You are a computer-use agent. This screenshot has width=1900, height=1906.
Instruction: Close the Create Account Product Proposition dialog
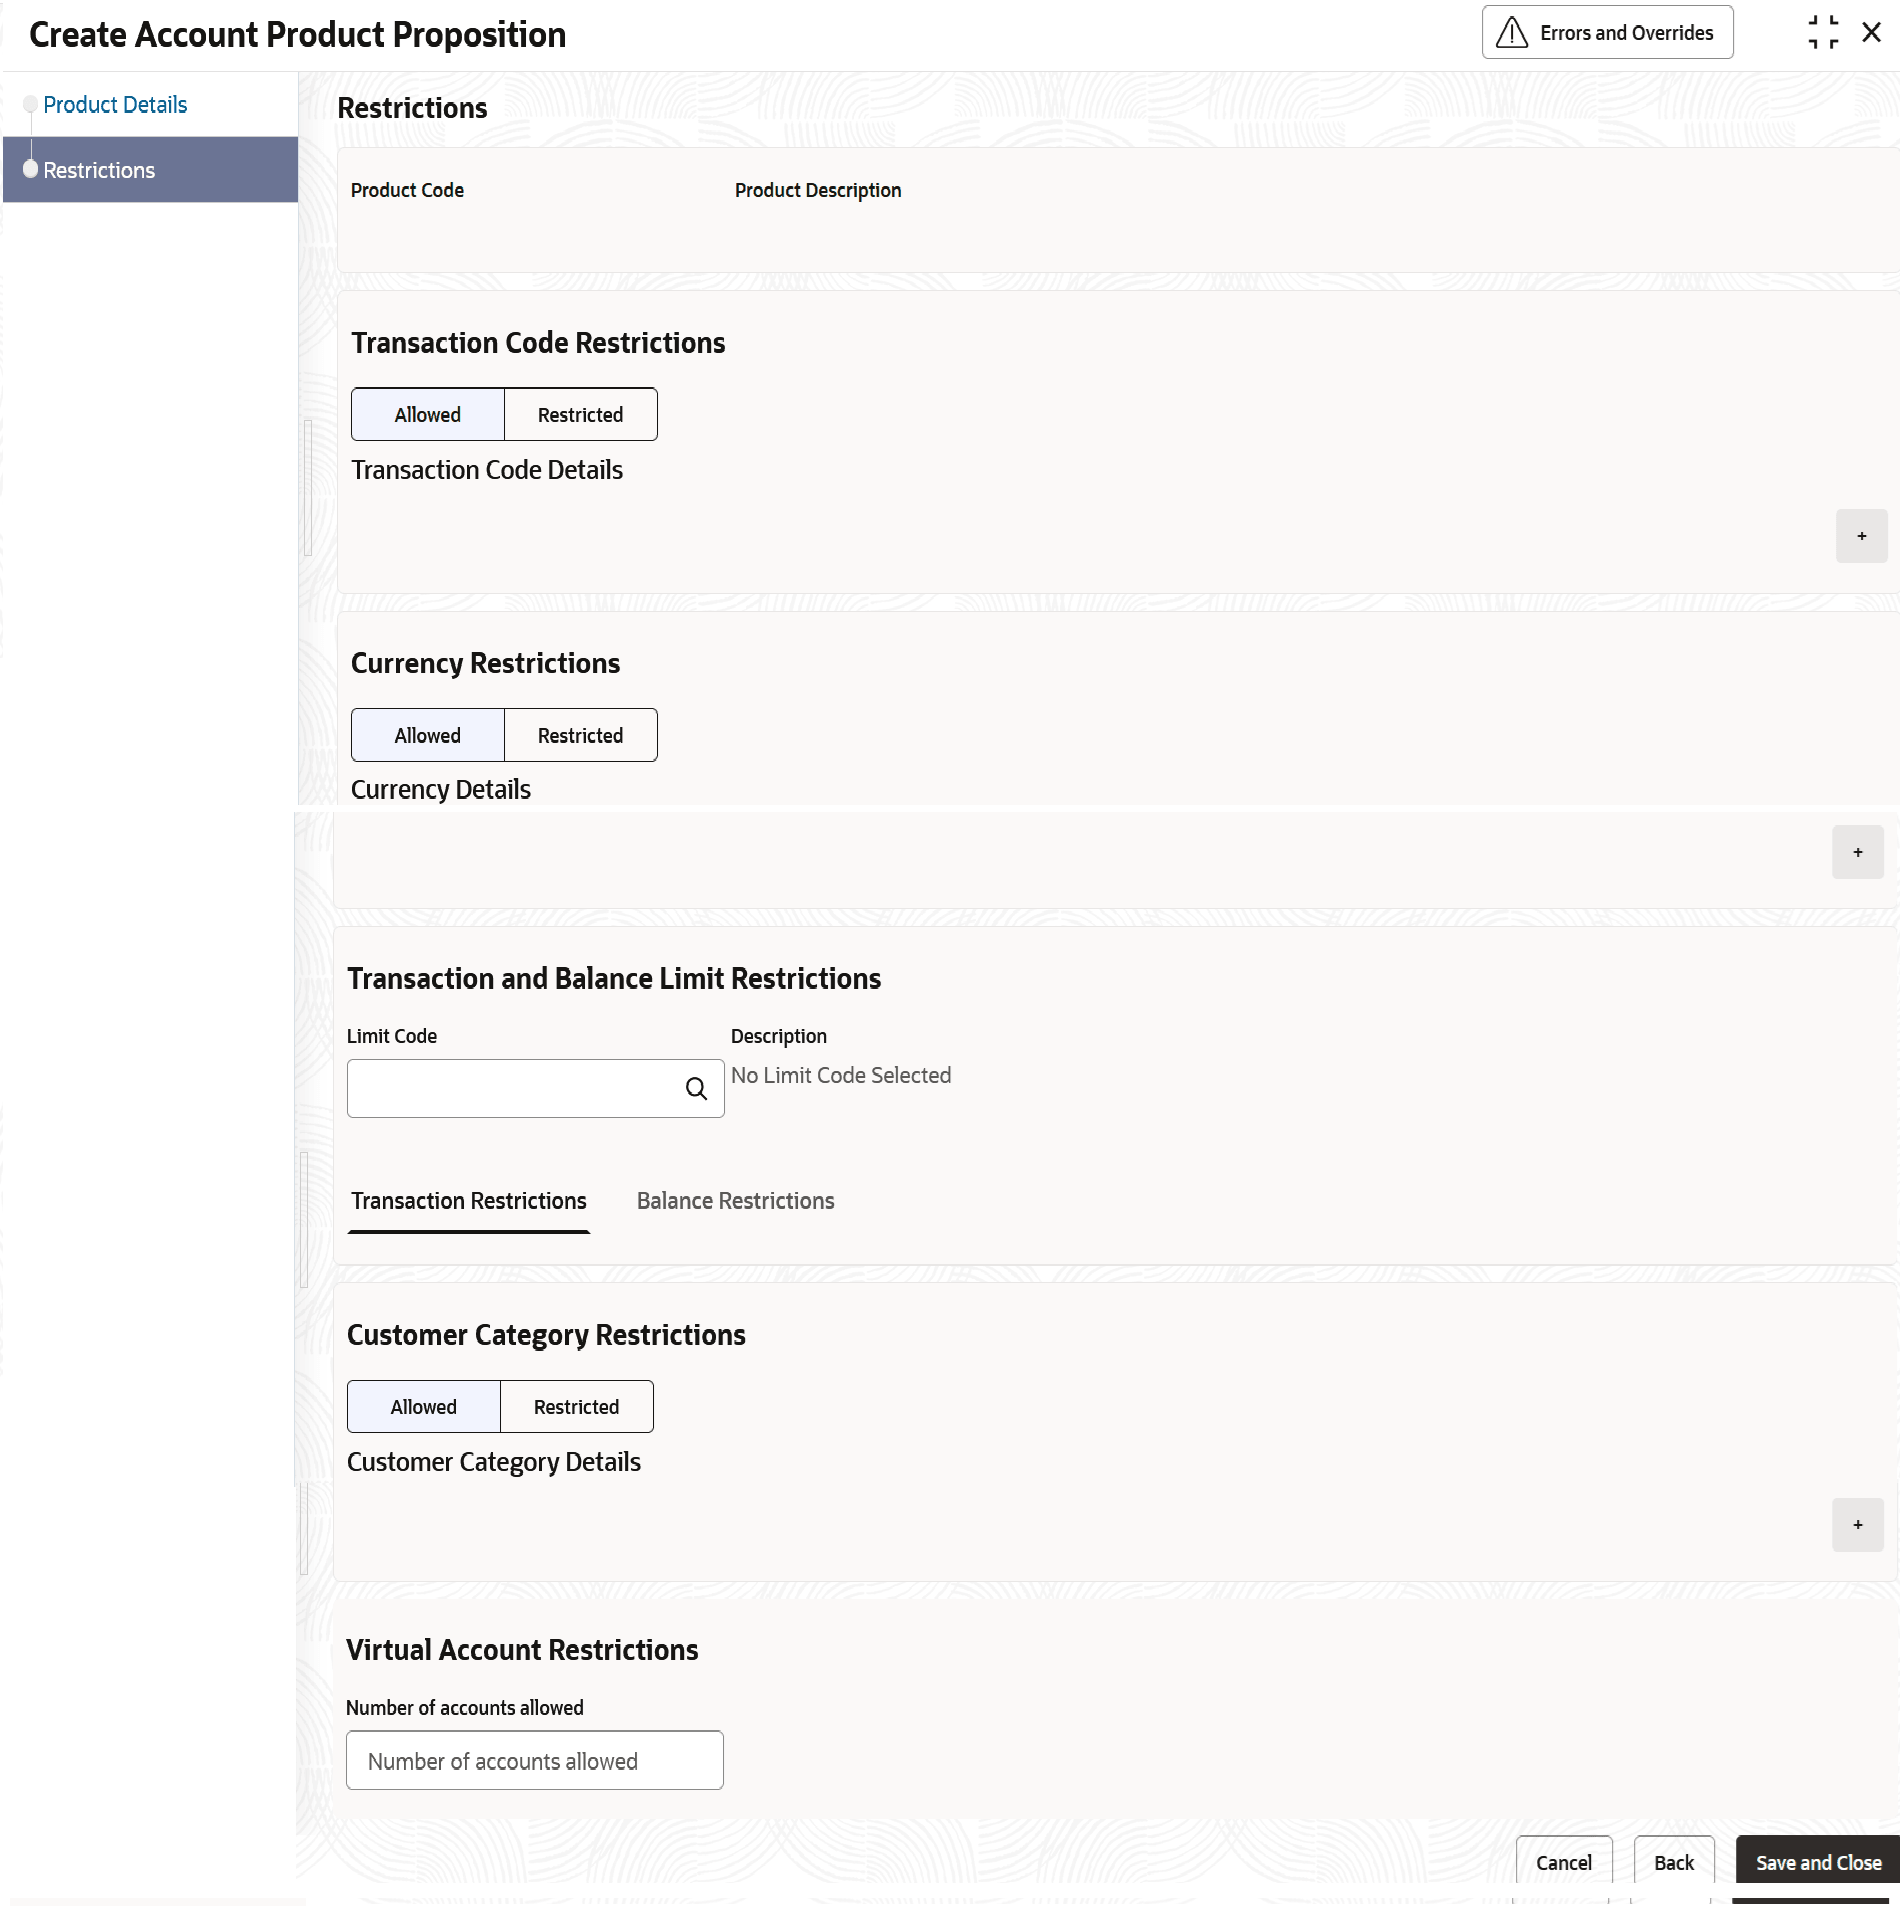coord(1872,32)
